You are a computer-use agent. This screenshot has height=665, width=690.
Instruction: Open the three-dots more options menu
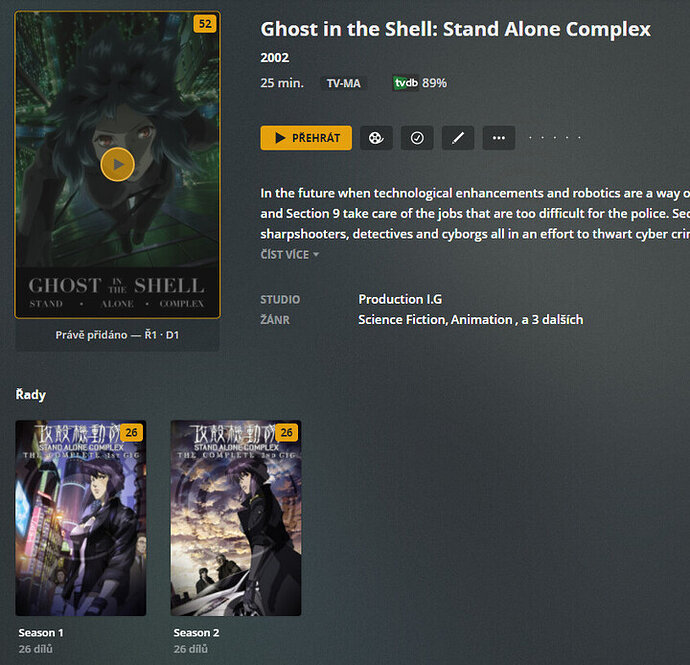click(499, 138)
